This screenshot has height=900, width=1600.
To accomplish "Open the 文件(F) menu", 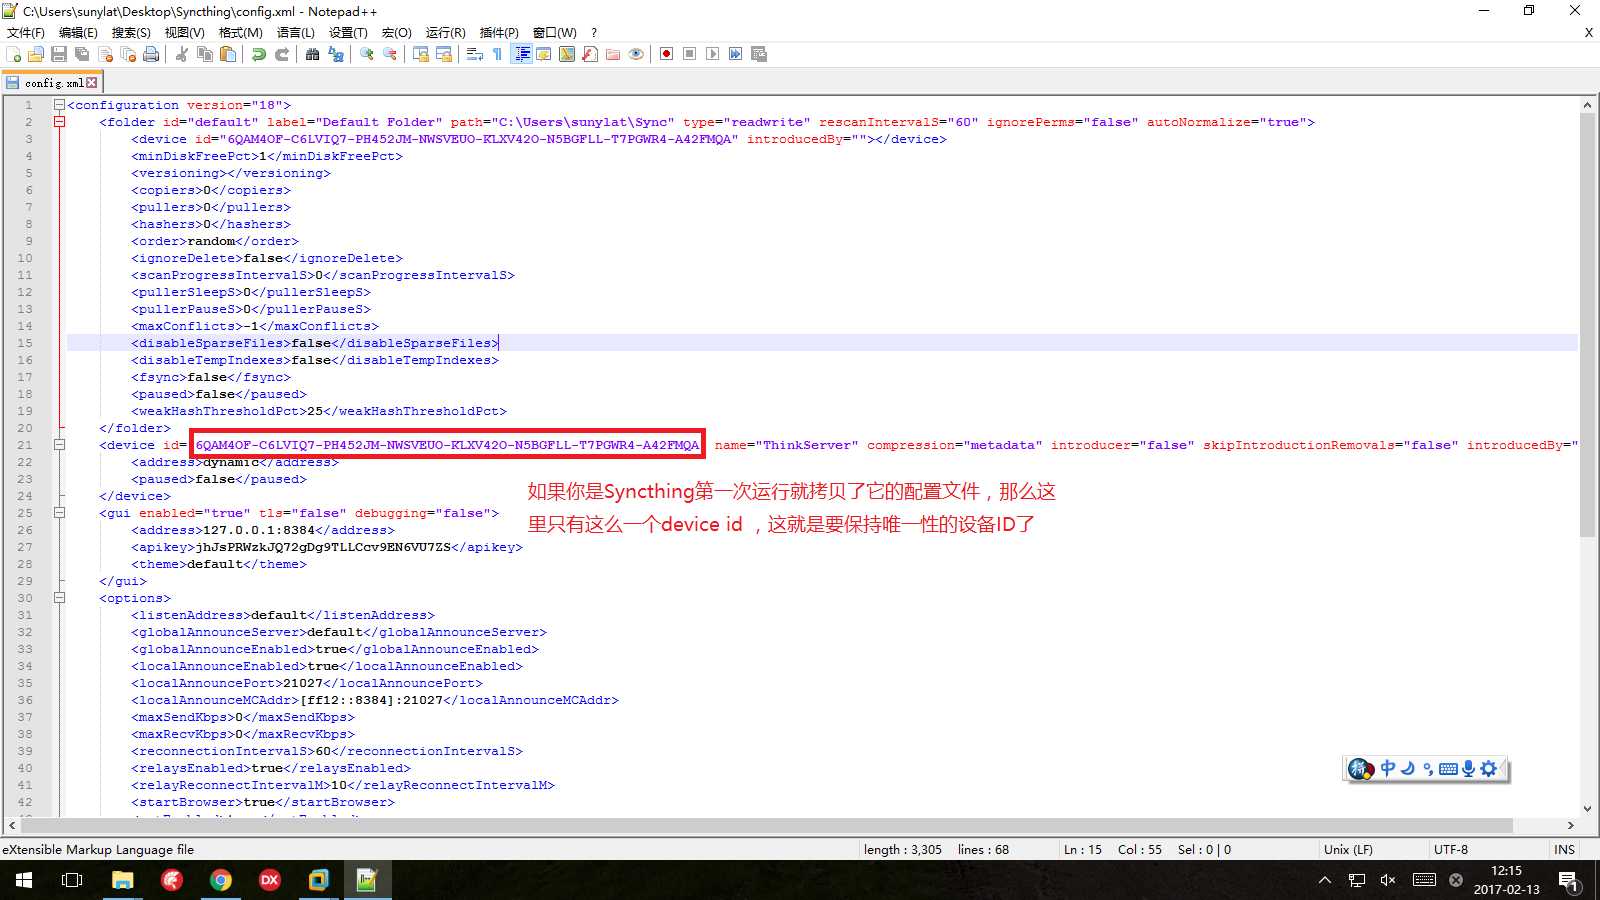I will coord(26,32).
